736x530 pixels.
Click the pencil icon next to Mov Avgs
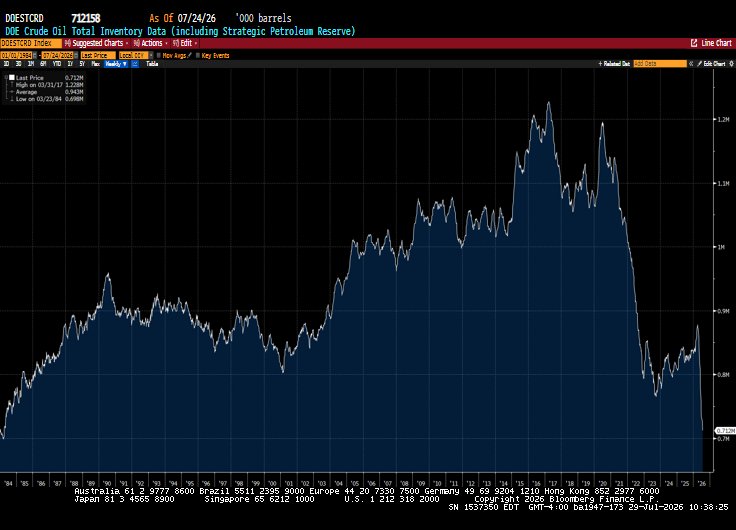coord(190,55)
